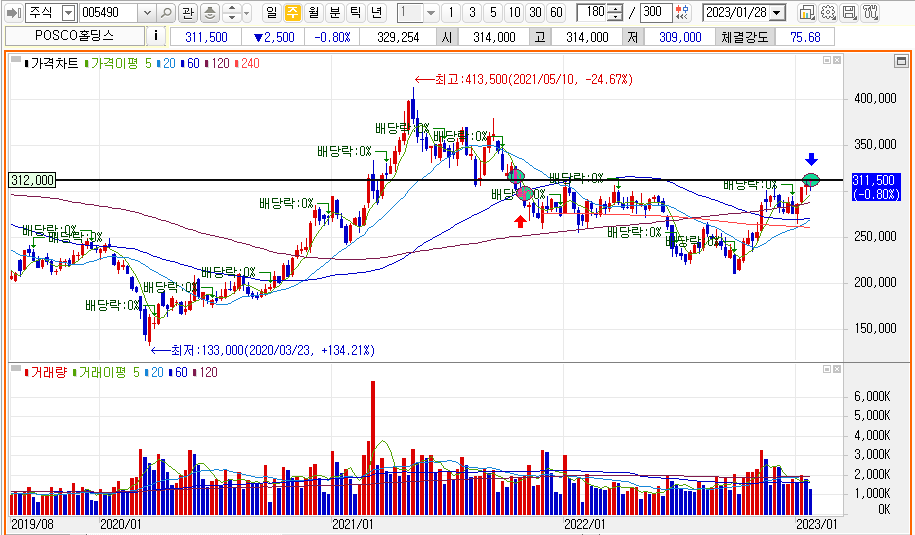This screenshot has height=535, width=915.
Task: Click the red-blue candle scroll icon
Action: click(x=682, y=12)
